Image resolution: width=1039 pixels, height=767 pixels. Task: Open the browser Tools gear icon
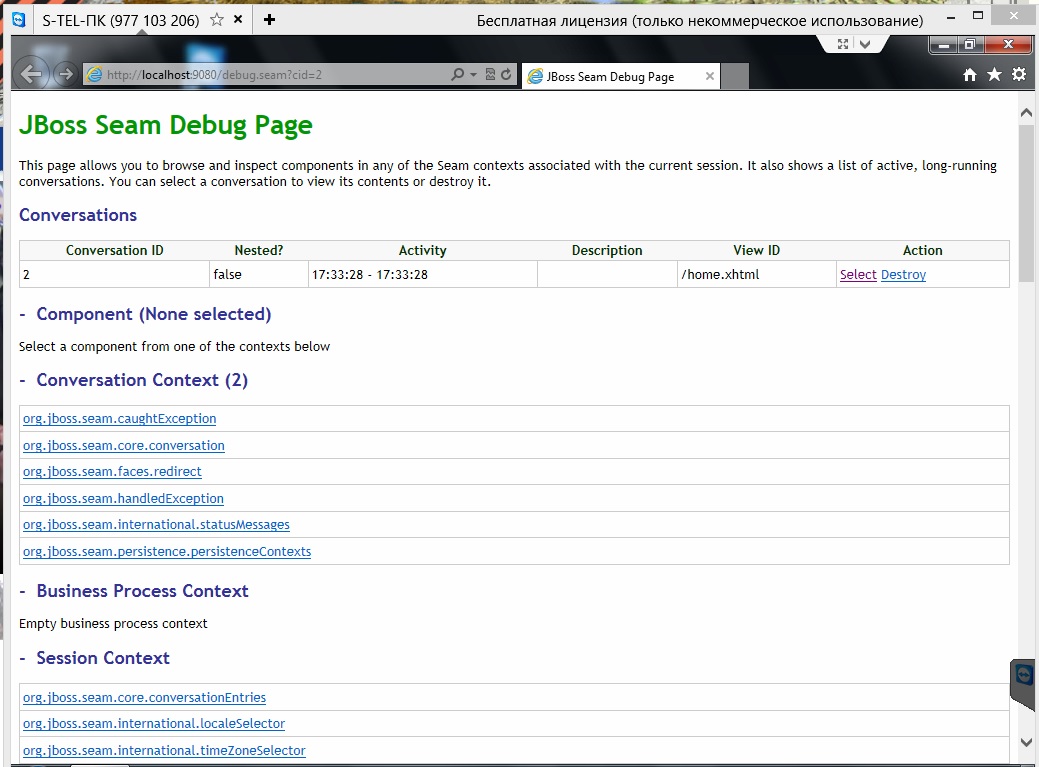[x=1019, y=75]
